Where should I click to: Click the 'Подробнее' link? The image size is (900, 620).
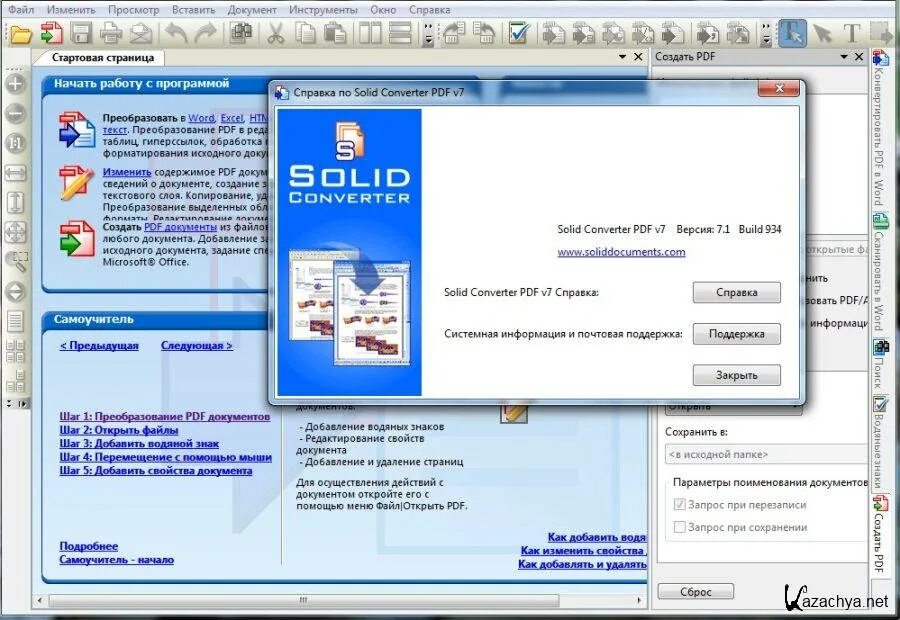[88, 546]
